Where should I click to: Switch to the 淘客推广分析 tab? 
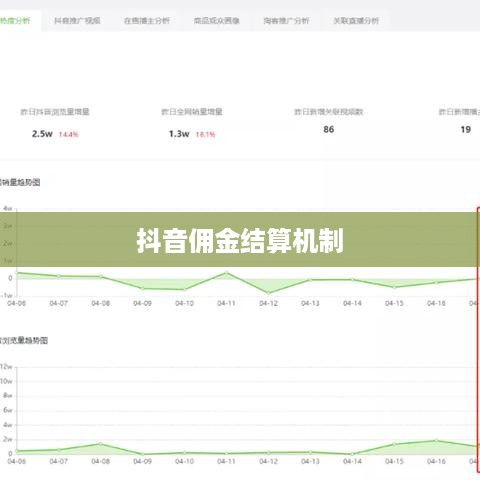click(286, 21)
